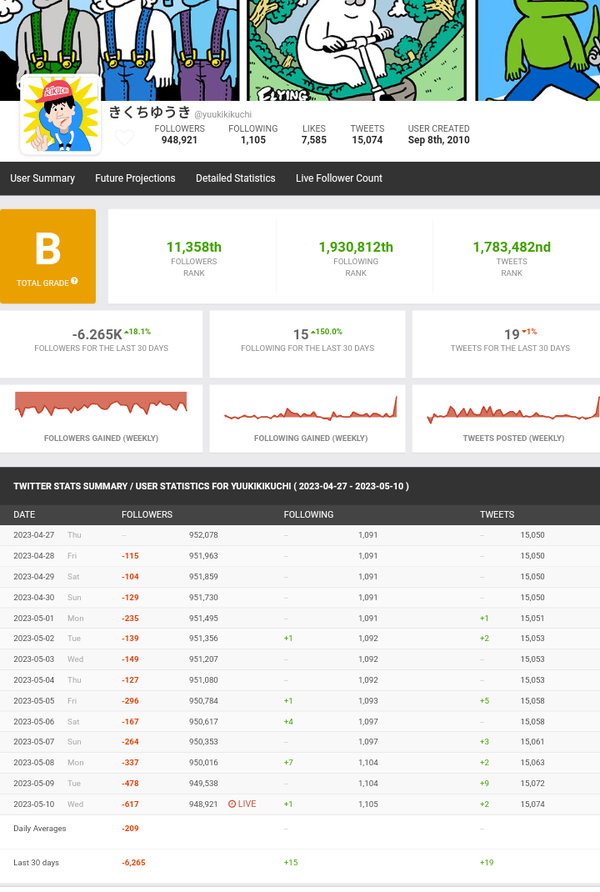Click the -6.265K followers last 30 days
Image resolution: width=600 pixels, height=892 pixels.
pyautogui.click(x=97, y=334)
